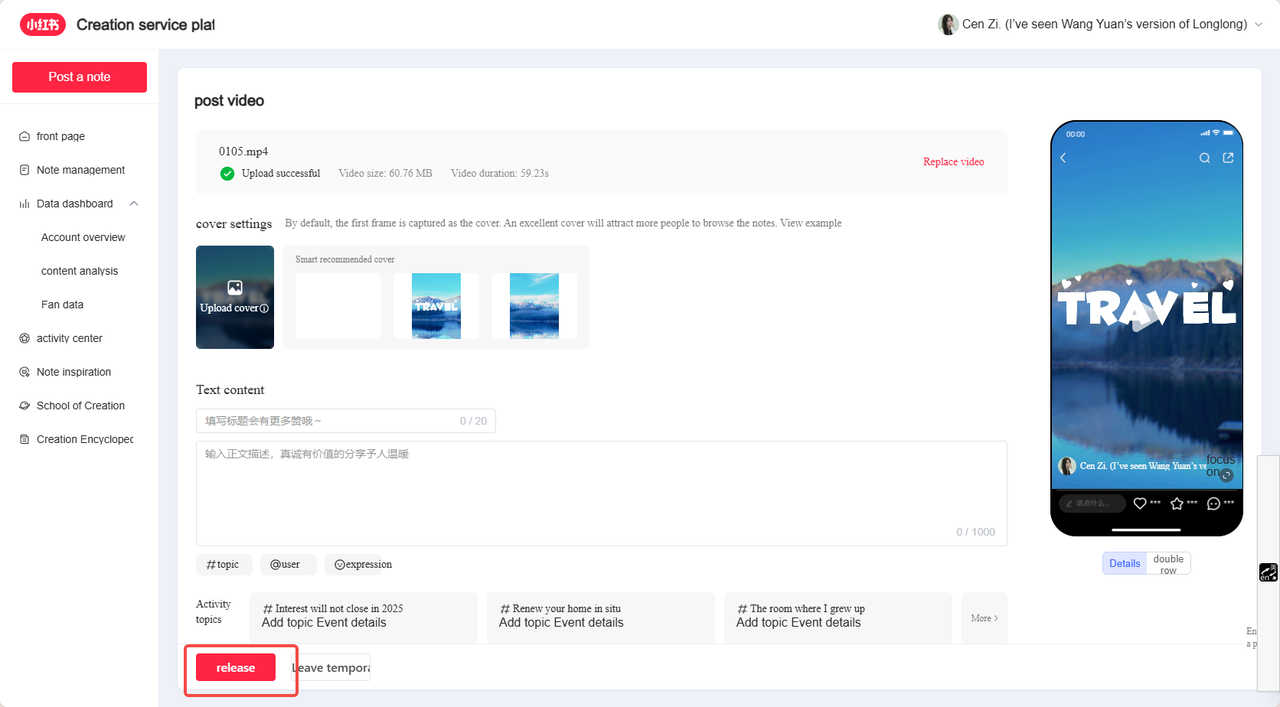1280x707 pixels.
Task: Open Creation Encyclopedia
Action: pos(85,439)
